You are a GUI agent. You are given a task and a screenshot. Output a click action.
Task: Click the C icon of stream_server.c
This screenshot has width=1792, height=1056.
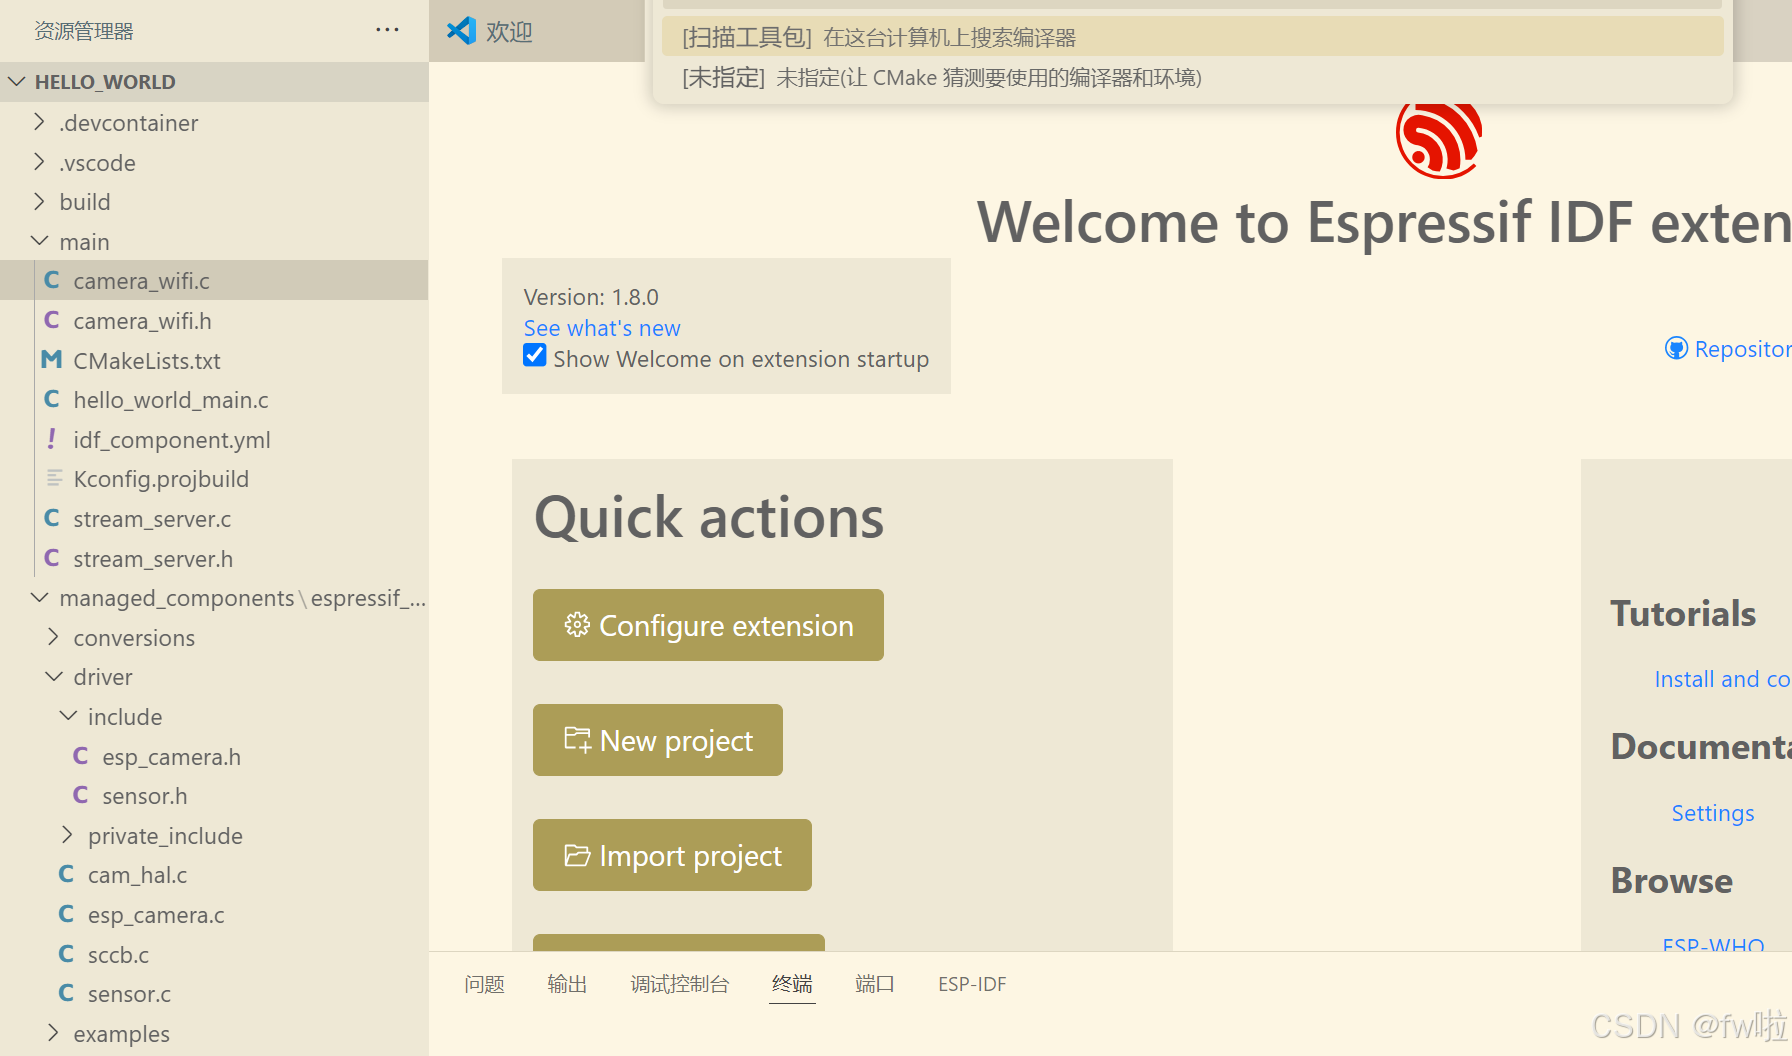point(52,518)
